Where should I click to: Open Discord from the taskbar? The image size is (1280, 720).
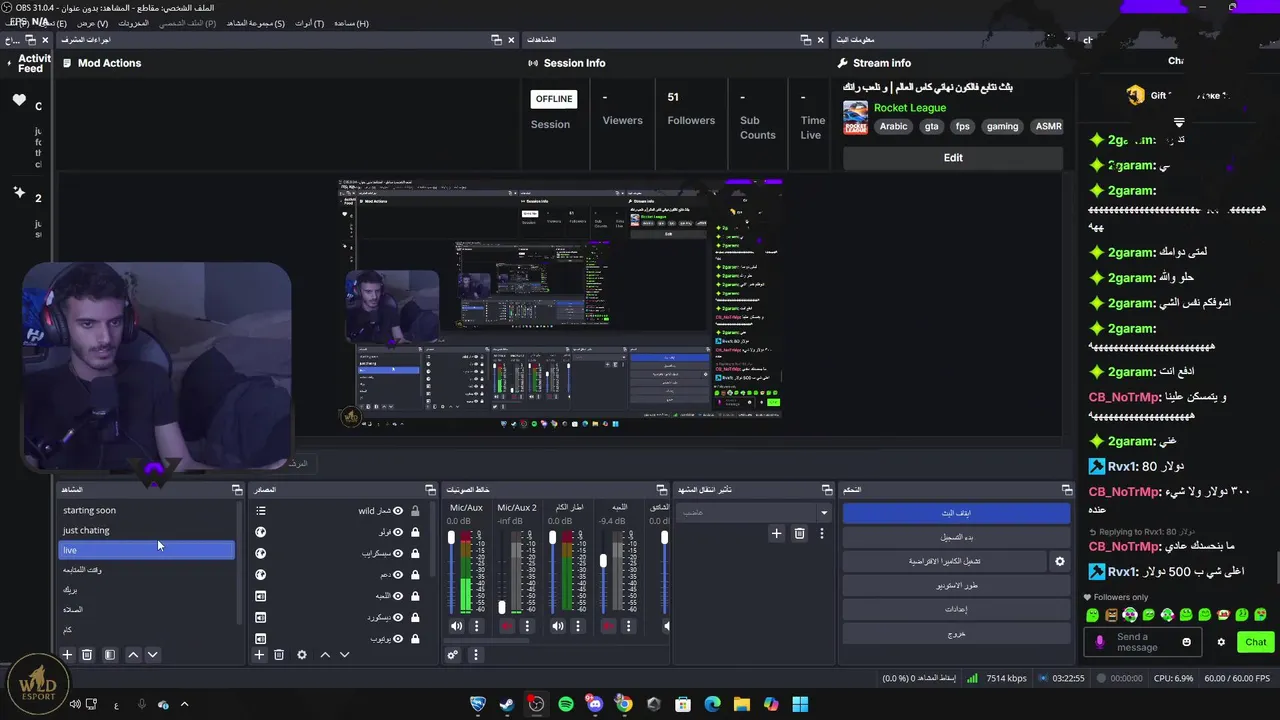[x=595, y=705]
